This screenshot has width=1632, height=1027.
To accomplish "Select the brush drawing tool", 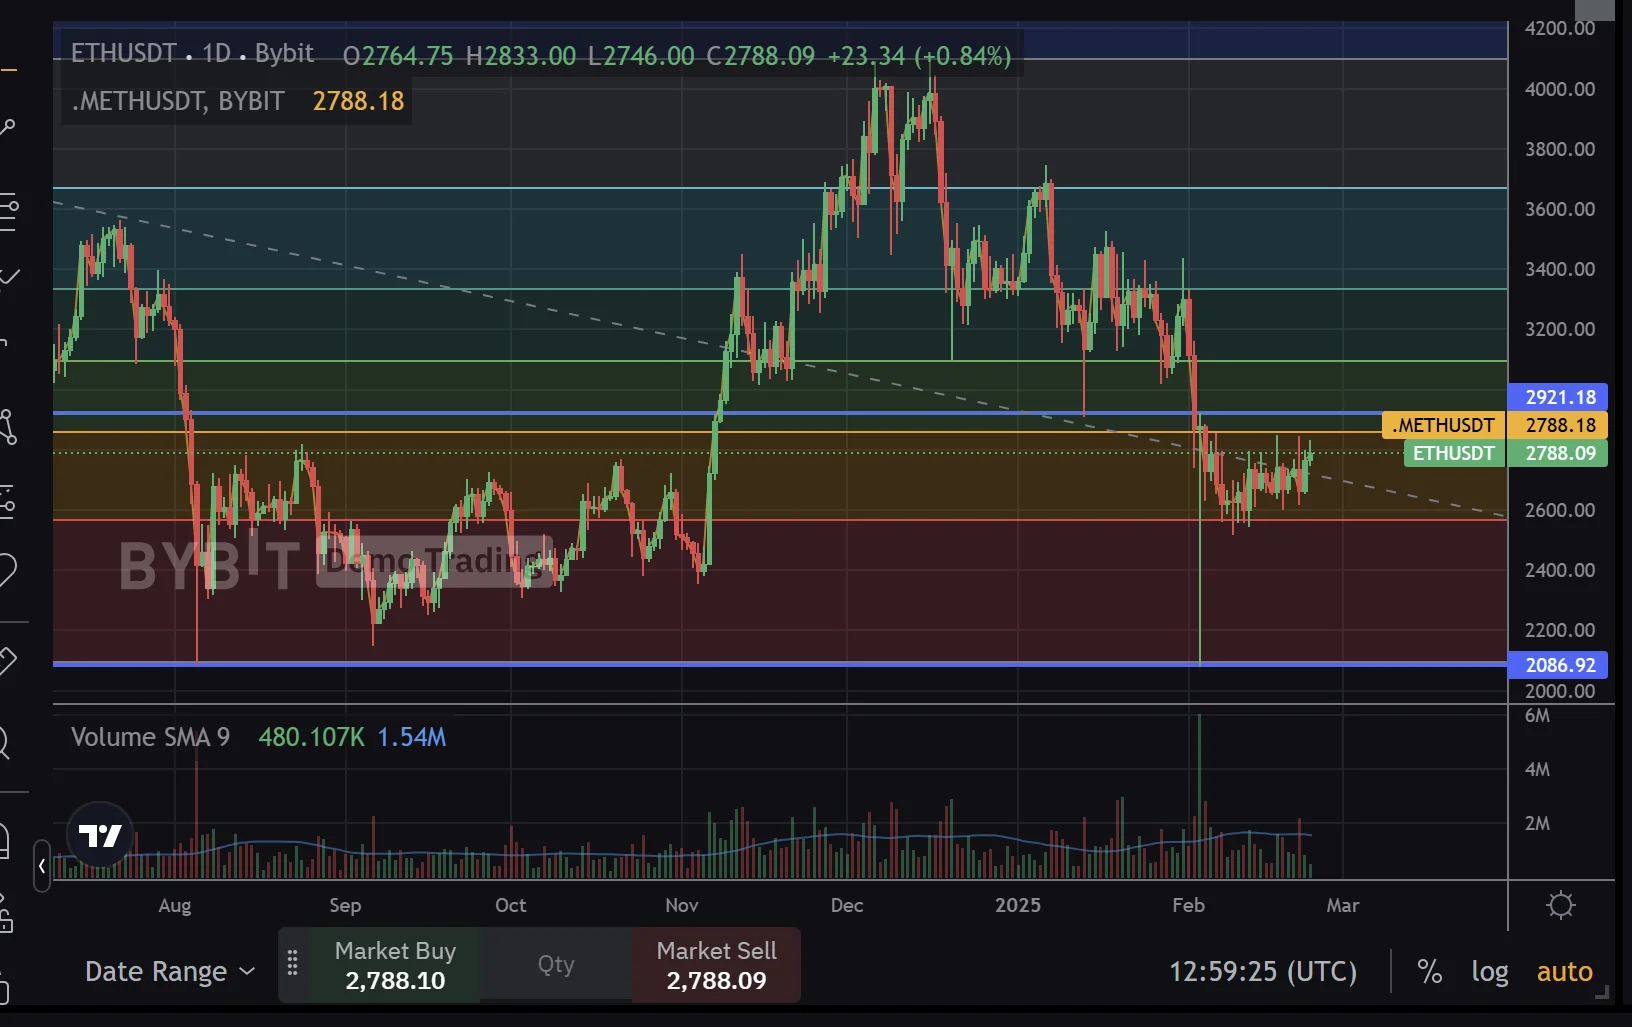I will pos(8,275).
